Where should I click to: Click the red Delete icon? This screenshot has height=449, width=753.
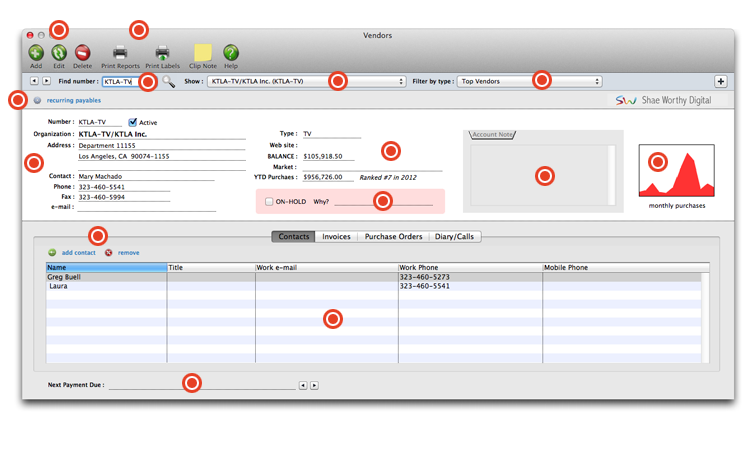[82, 52]
